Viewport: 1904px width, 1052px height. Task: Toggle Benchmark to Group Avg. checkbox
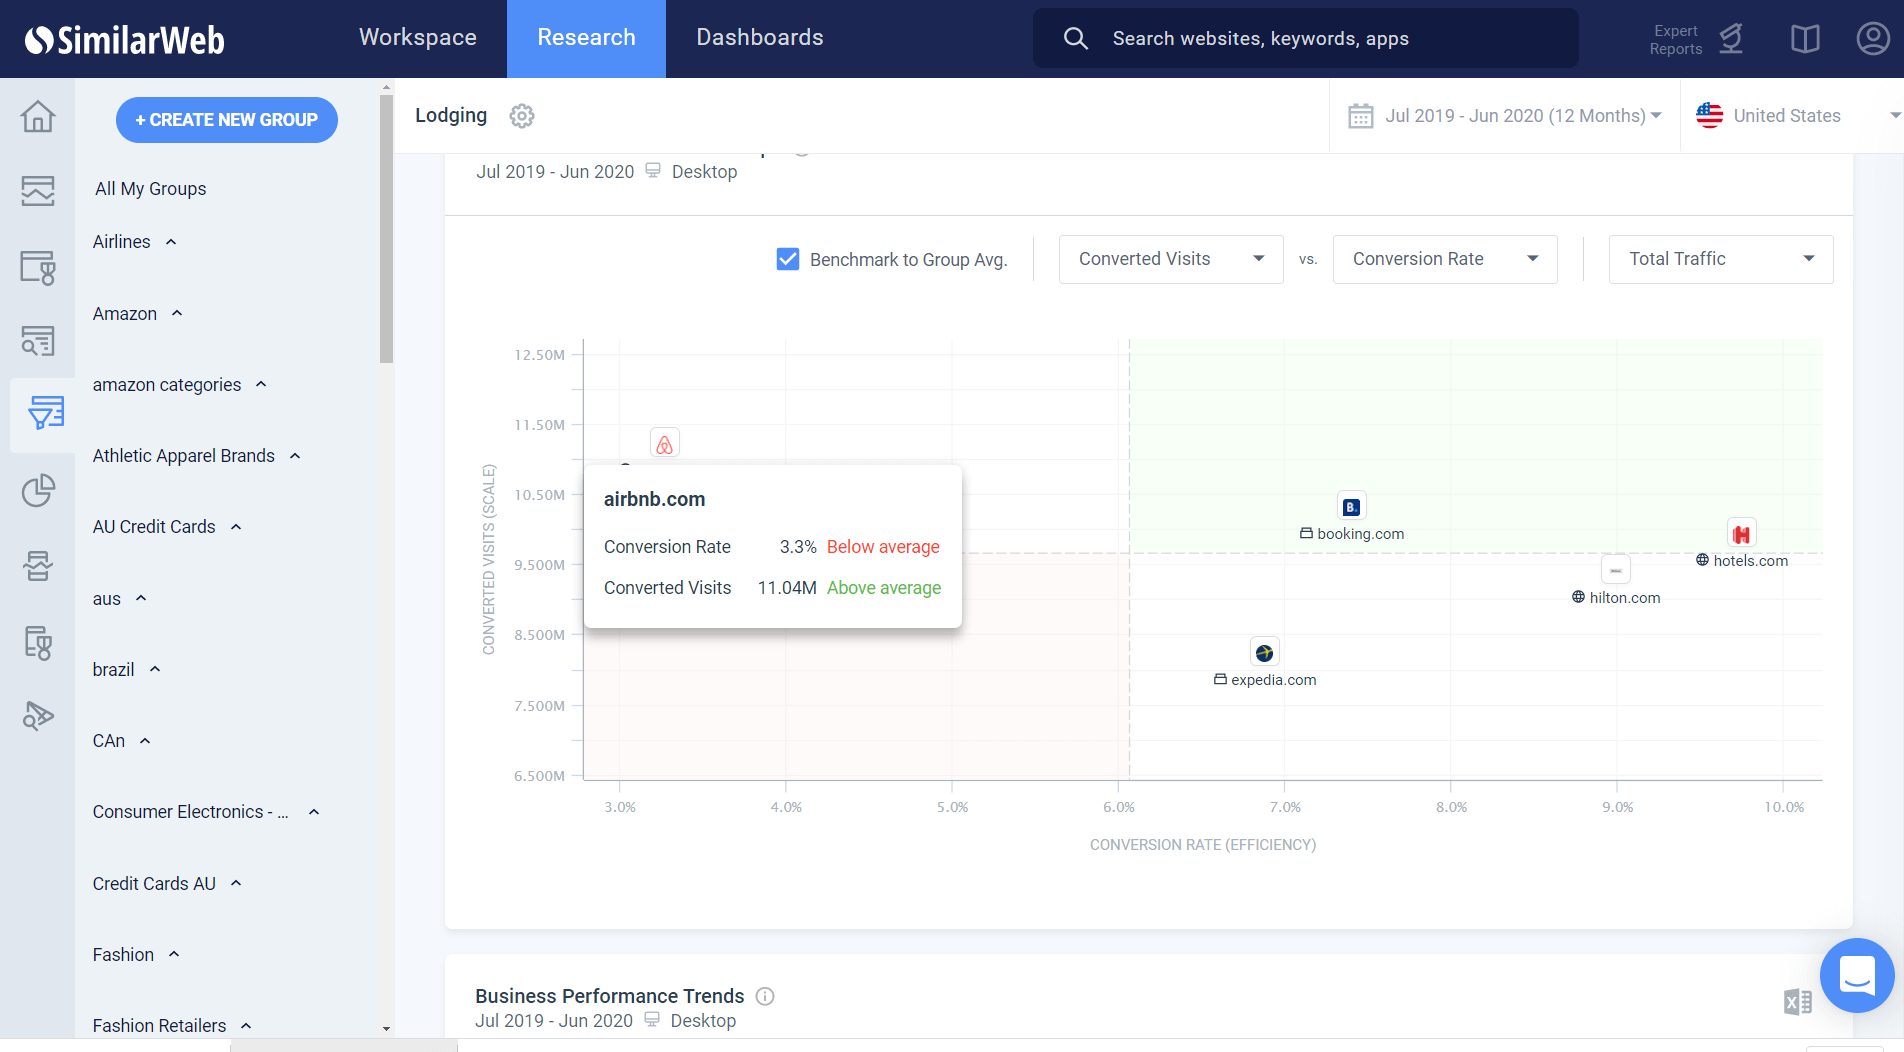[x=788, y=259]
